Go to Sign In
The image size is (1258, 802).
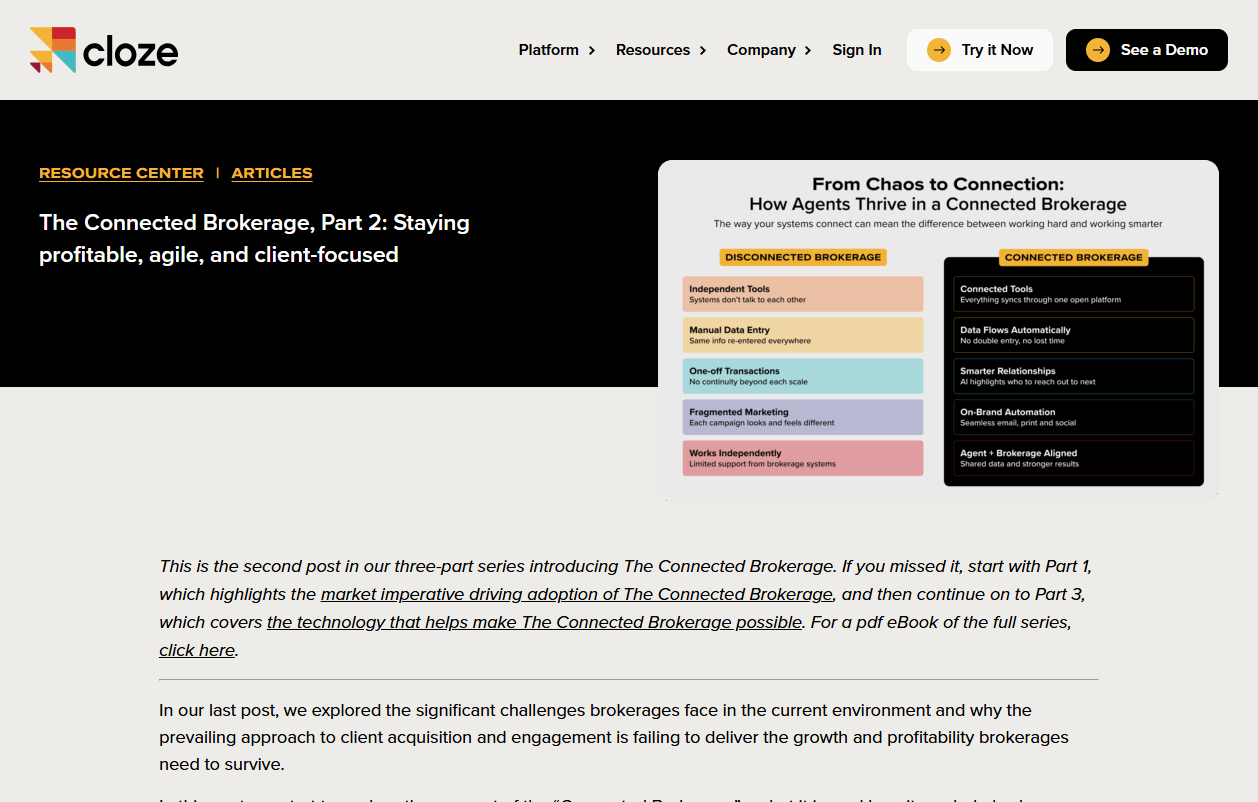(x=857, y=50)
